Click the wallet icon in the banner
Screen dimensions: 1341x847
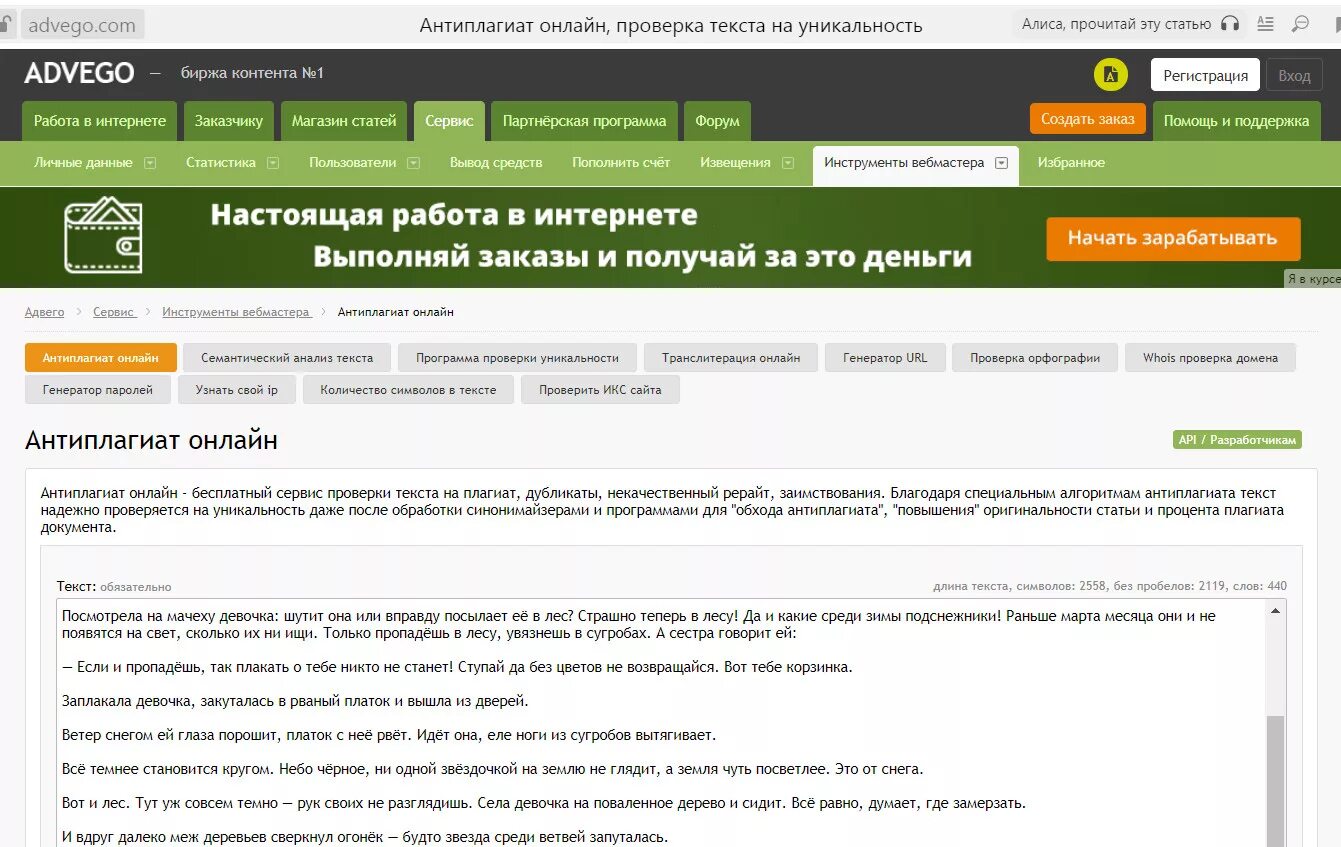click(x=103, y=236)
